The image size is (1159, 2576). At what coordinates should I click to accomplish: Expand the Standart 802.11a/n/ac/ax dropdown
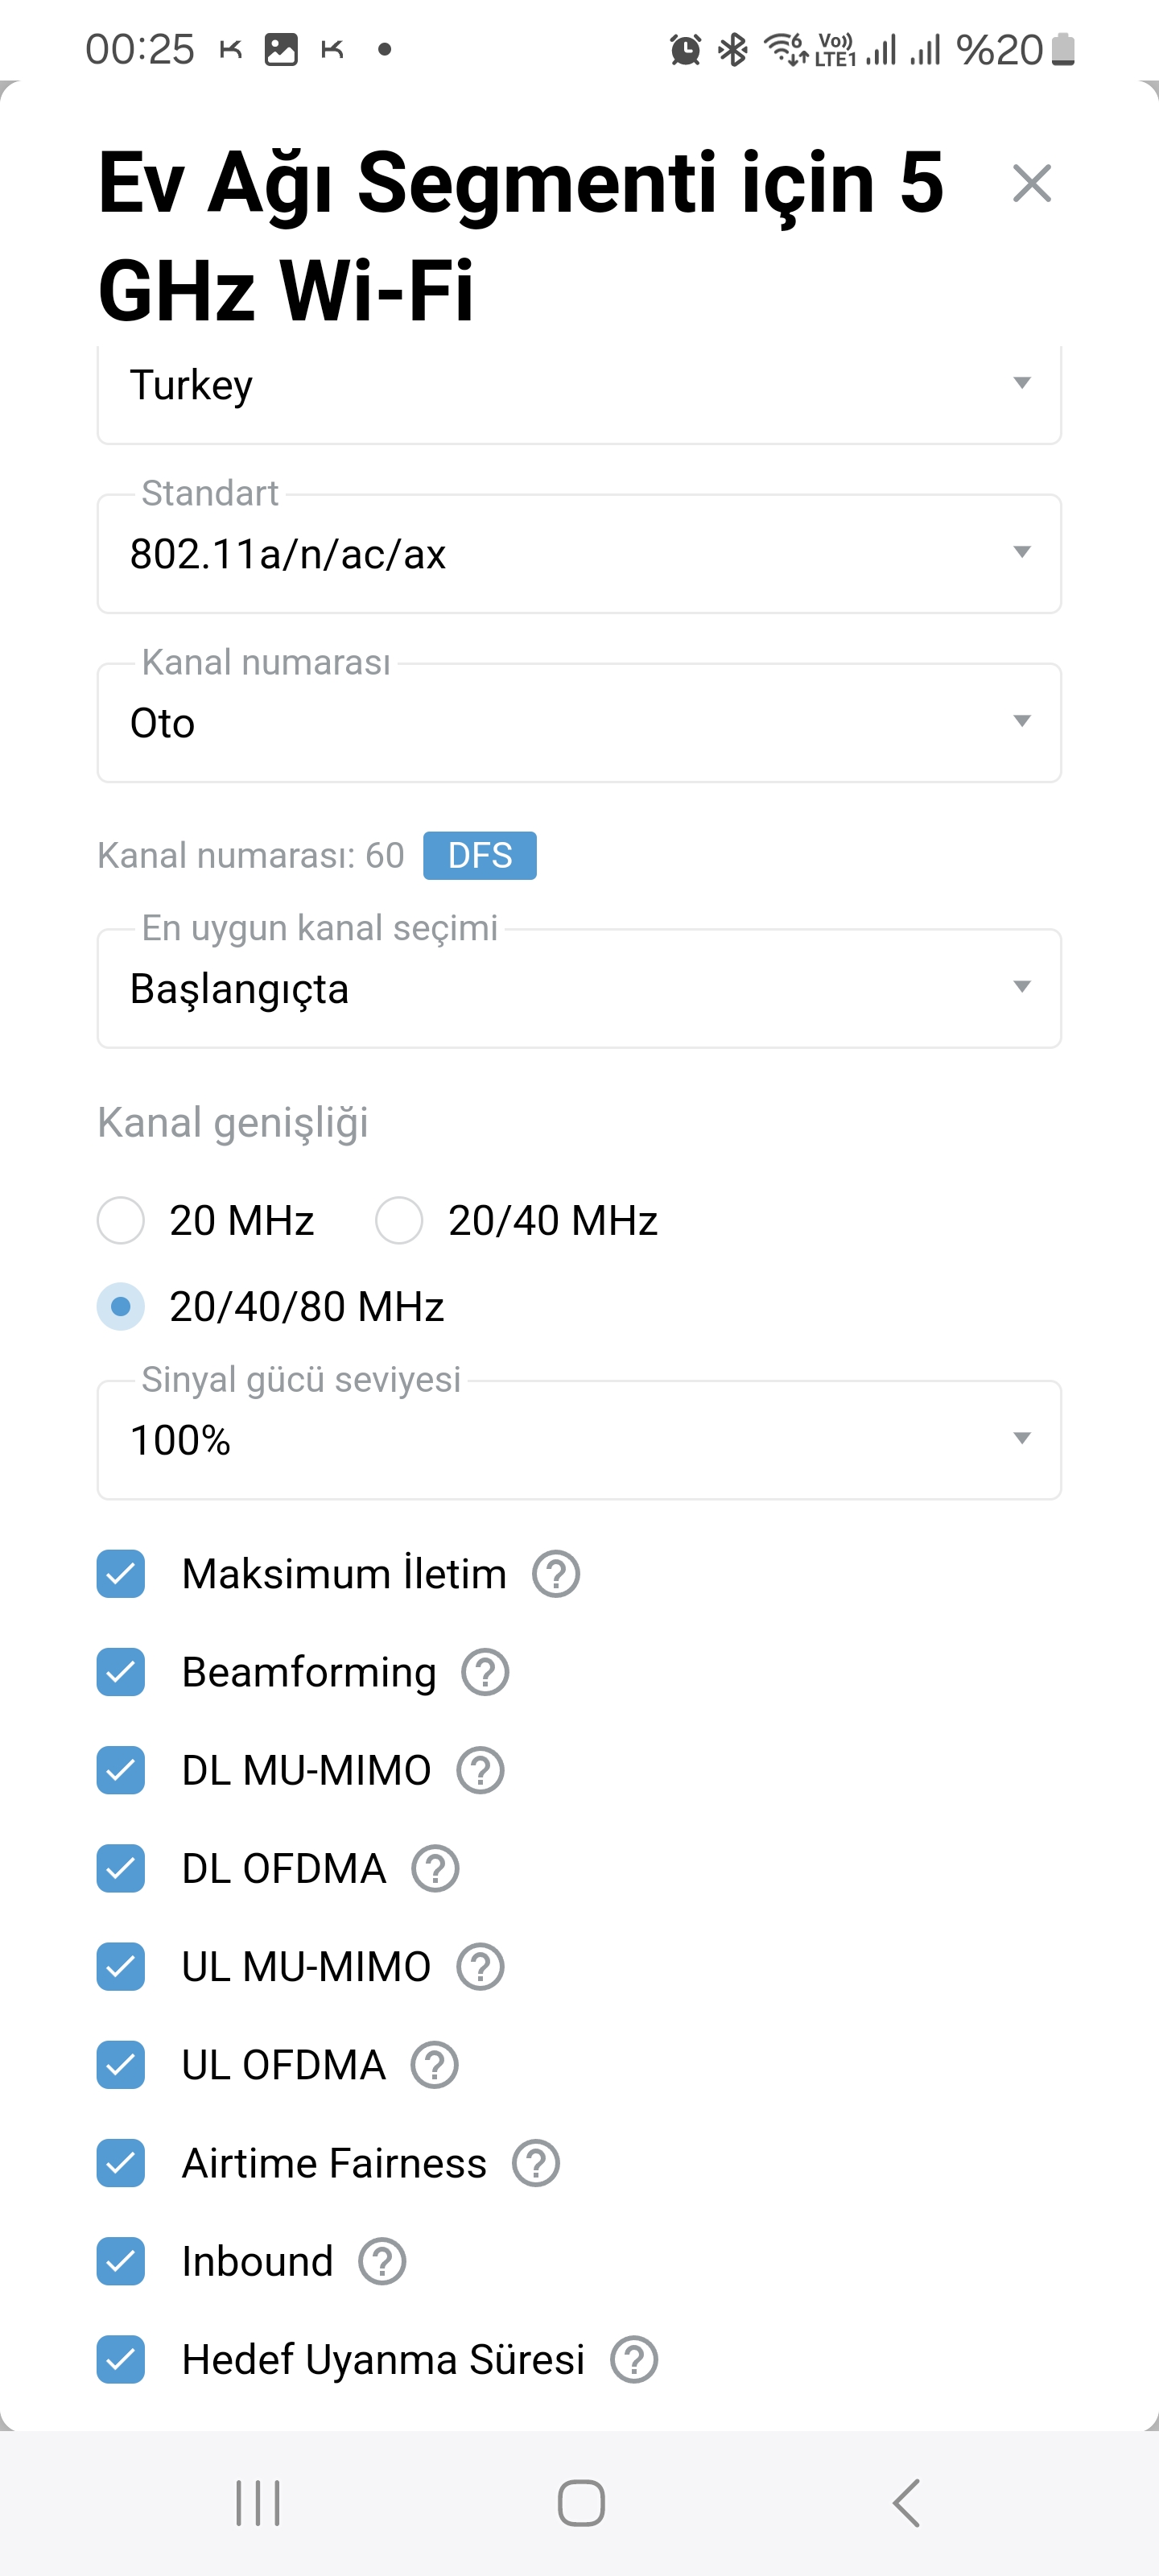(579, 554)
